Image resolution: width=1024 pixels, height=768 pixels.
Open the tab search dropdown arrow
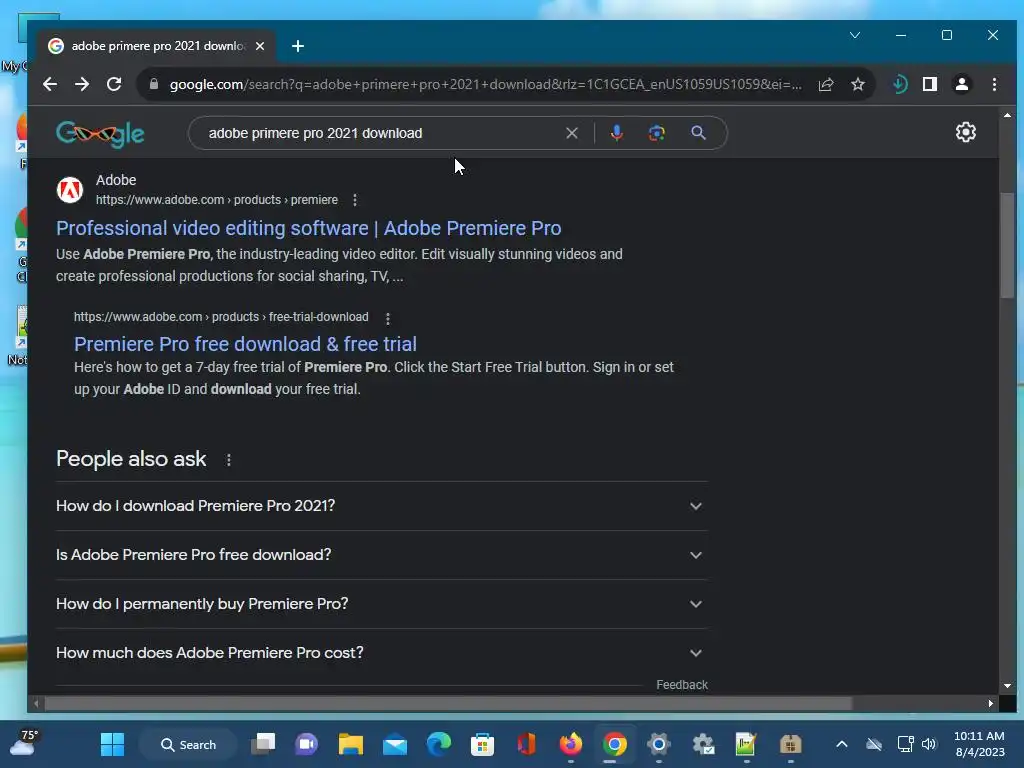[855, 35]
